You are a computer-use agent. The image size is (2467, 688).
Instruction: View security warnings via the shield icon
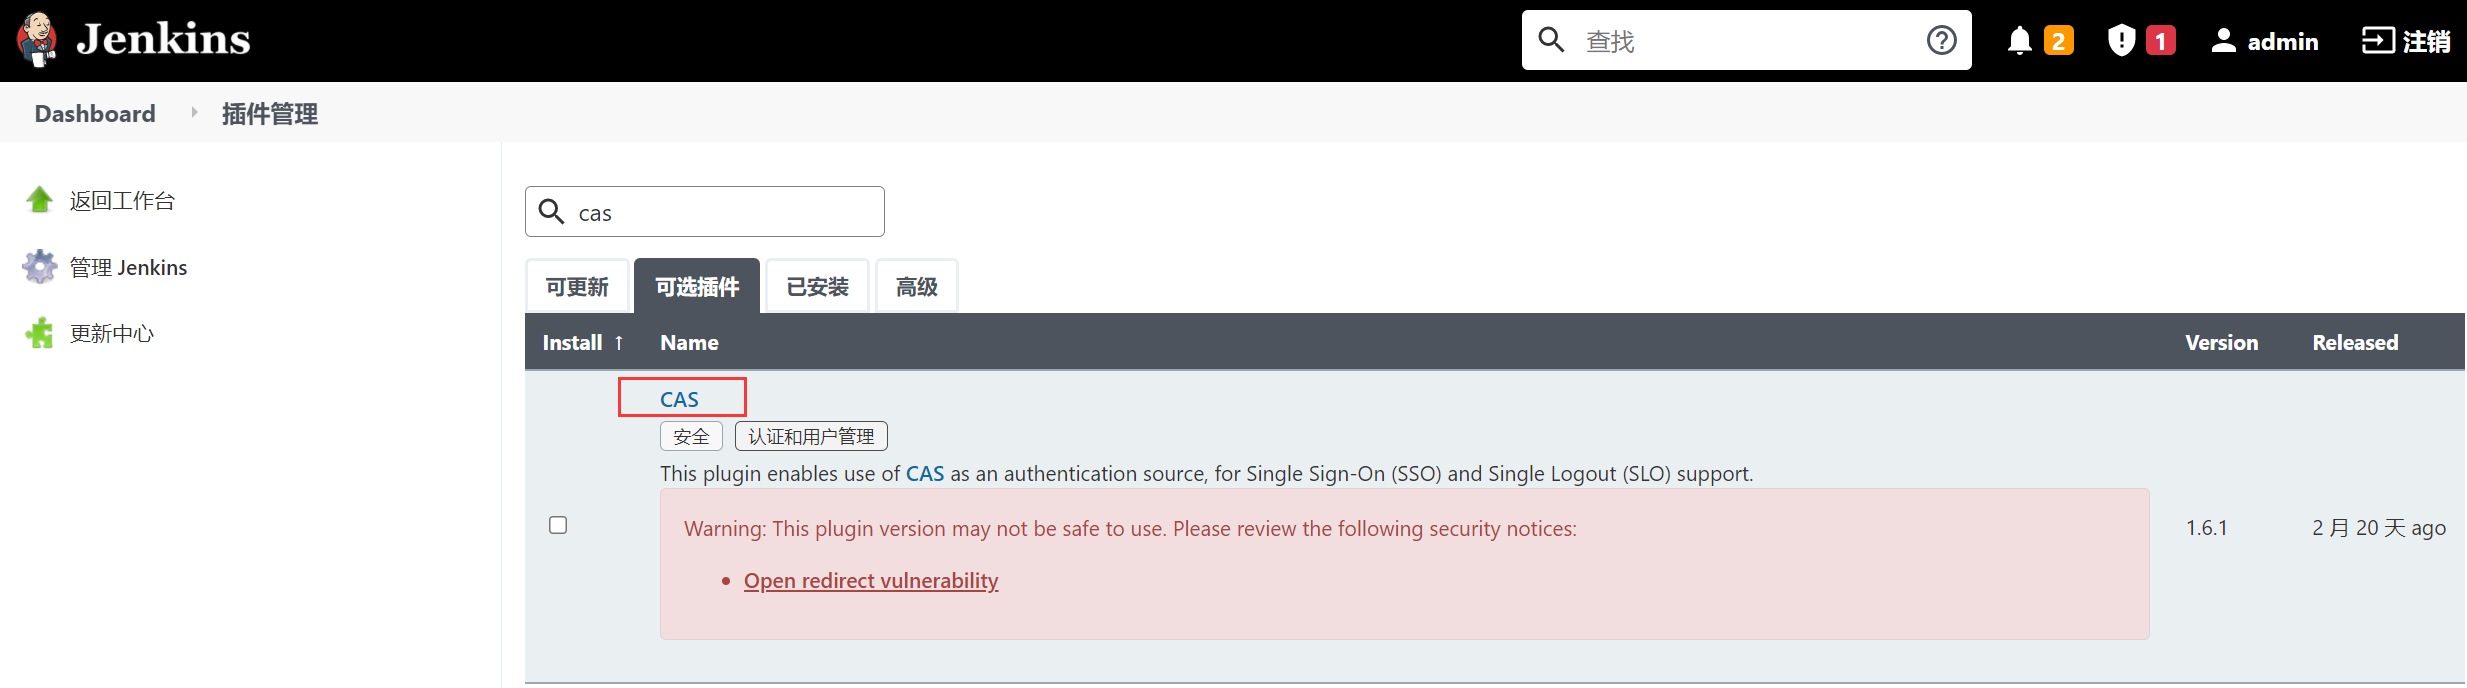click(2120, 40)
